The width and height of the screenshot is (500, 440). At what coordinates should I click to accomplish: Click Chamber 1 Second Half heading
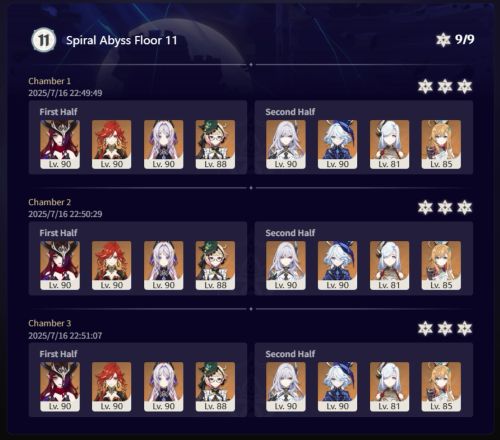tap(290, 112)
